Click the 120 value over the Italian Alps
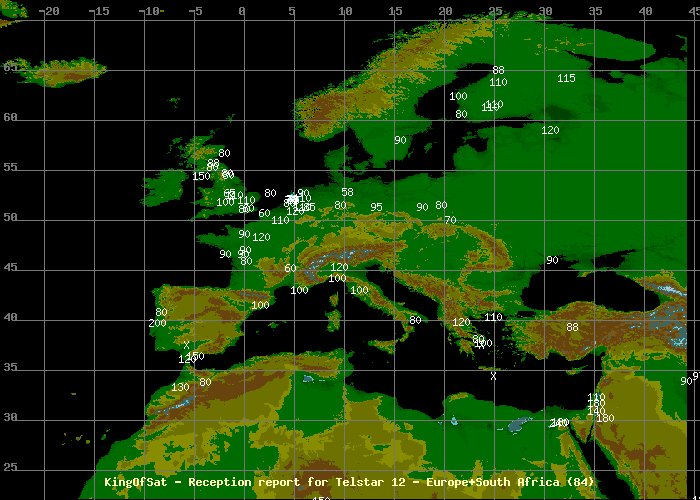The height and width of the screenshot is (500, 700). [x=339, y=267]
